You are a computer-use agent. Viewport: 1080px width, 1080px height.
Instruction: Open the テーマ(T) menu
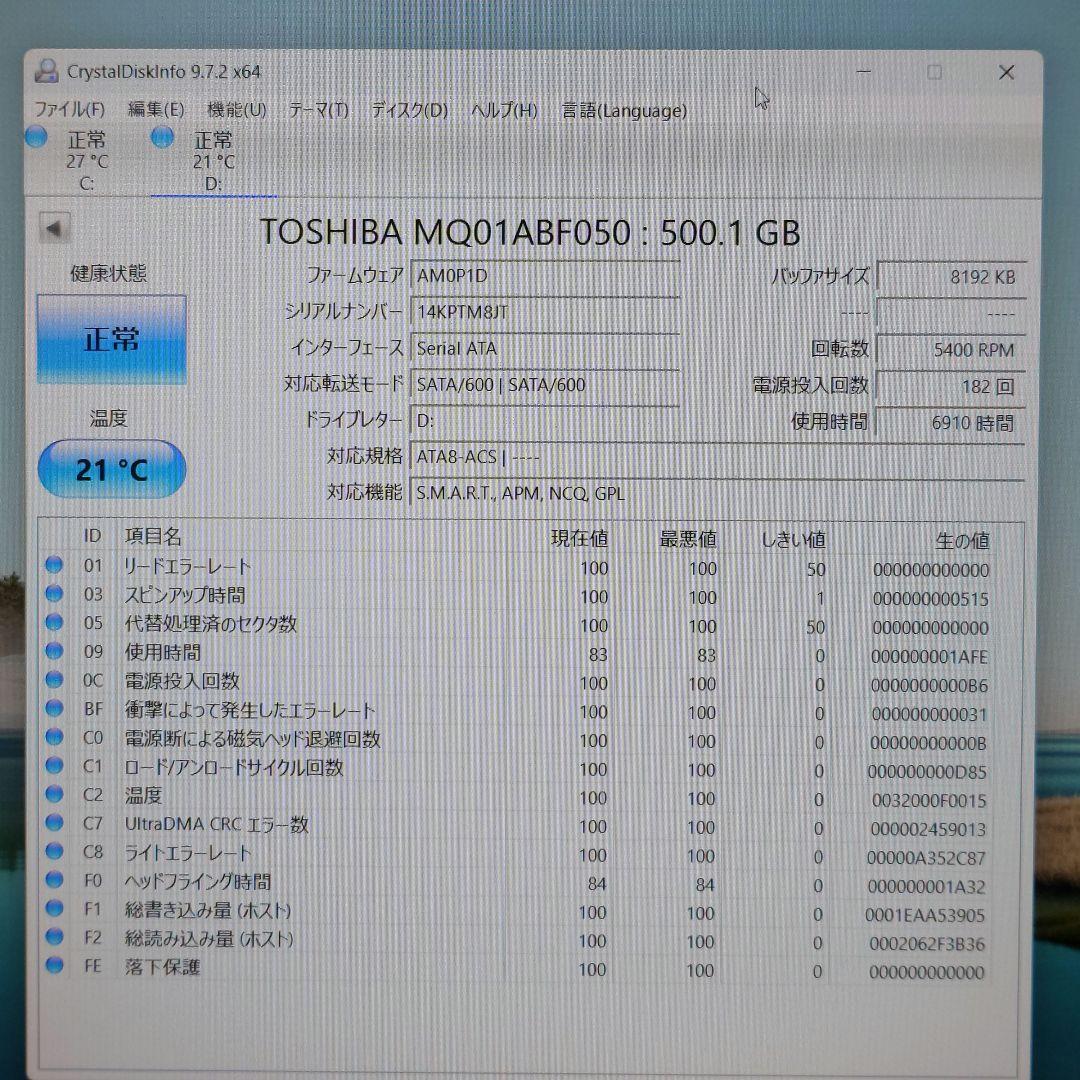coord(316,111)
